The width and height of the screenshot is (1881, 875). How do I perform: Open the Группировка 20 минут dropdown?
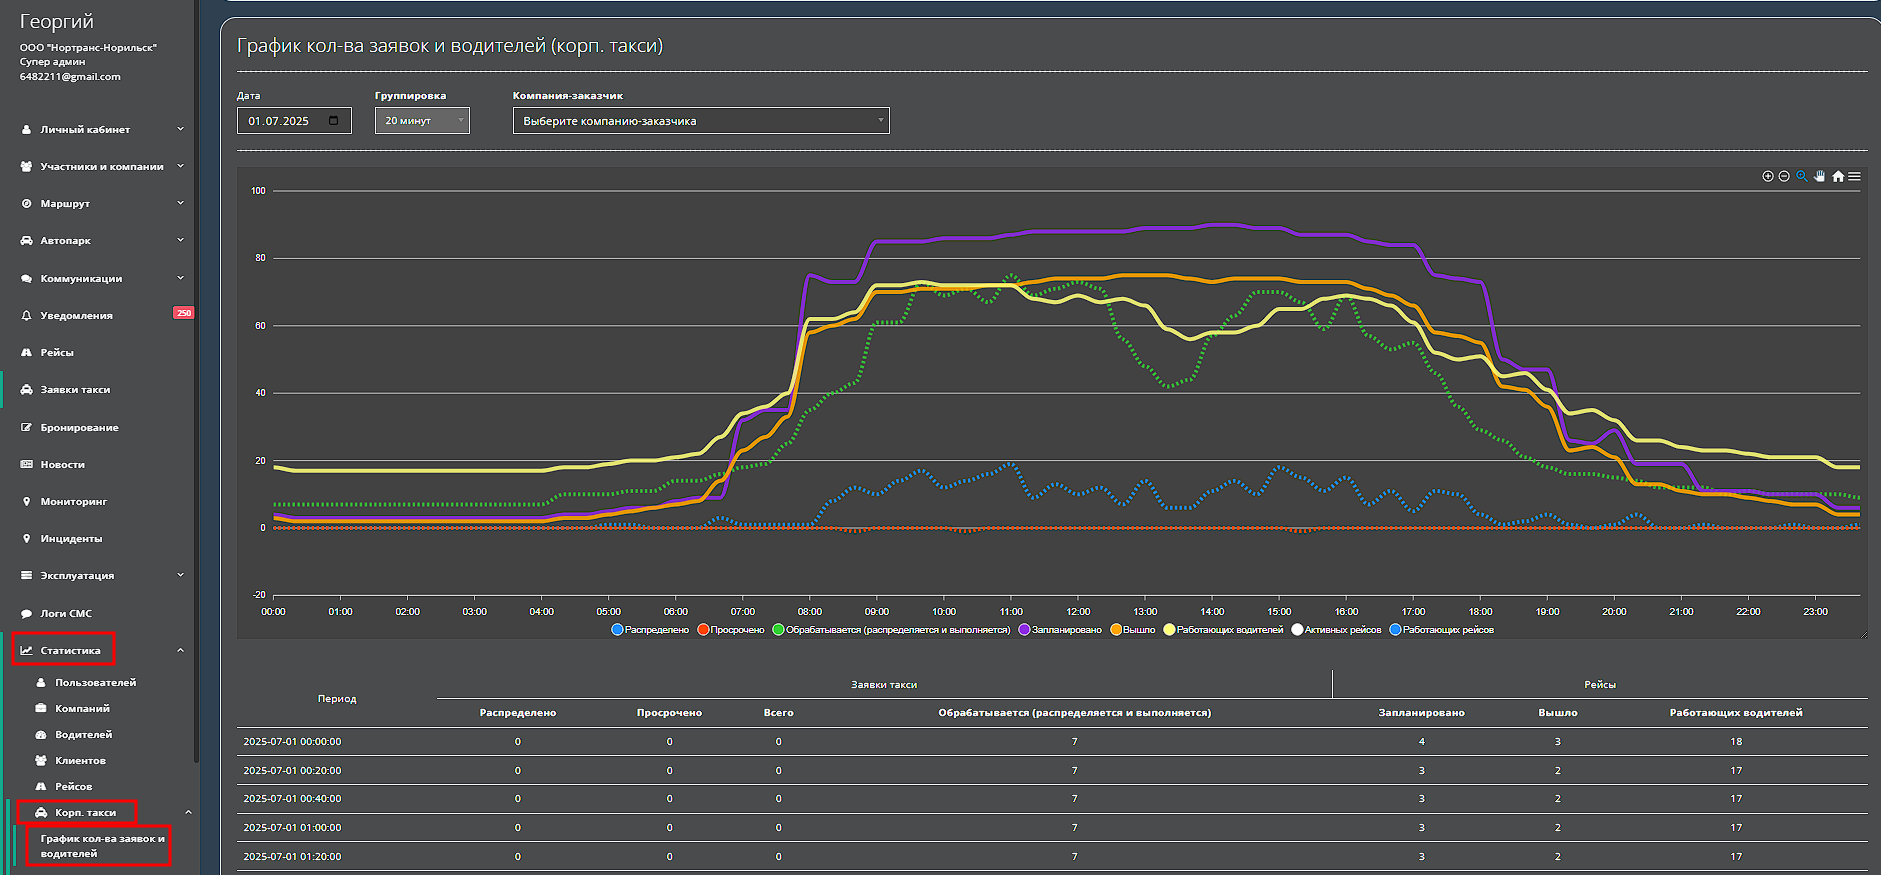pyautogui.click(x=422, y=121)
